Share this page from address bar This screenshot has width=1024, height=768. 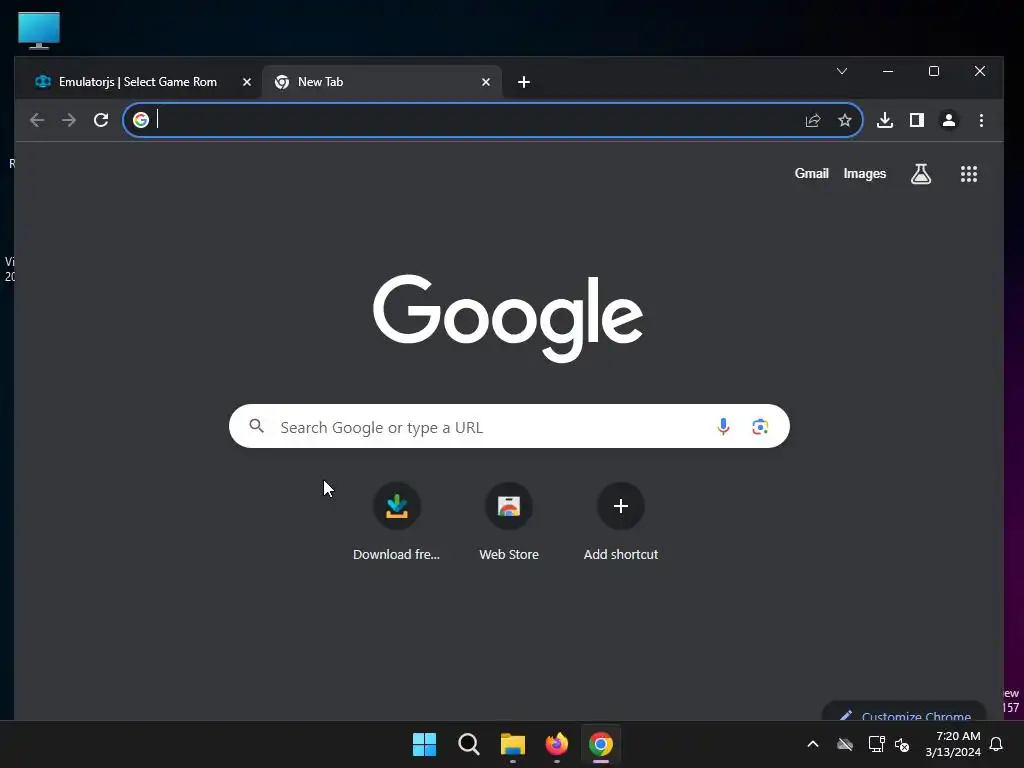click(812, 120)
